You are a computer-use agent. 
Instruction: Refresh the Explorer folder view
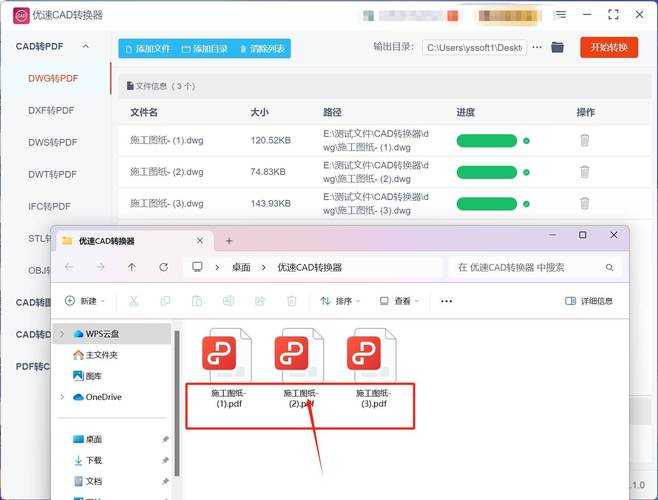point(163,267)
